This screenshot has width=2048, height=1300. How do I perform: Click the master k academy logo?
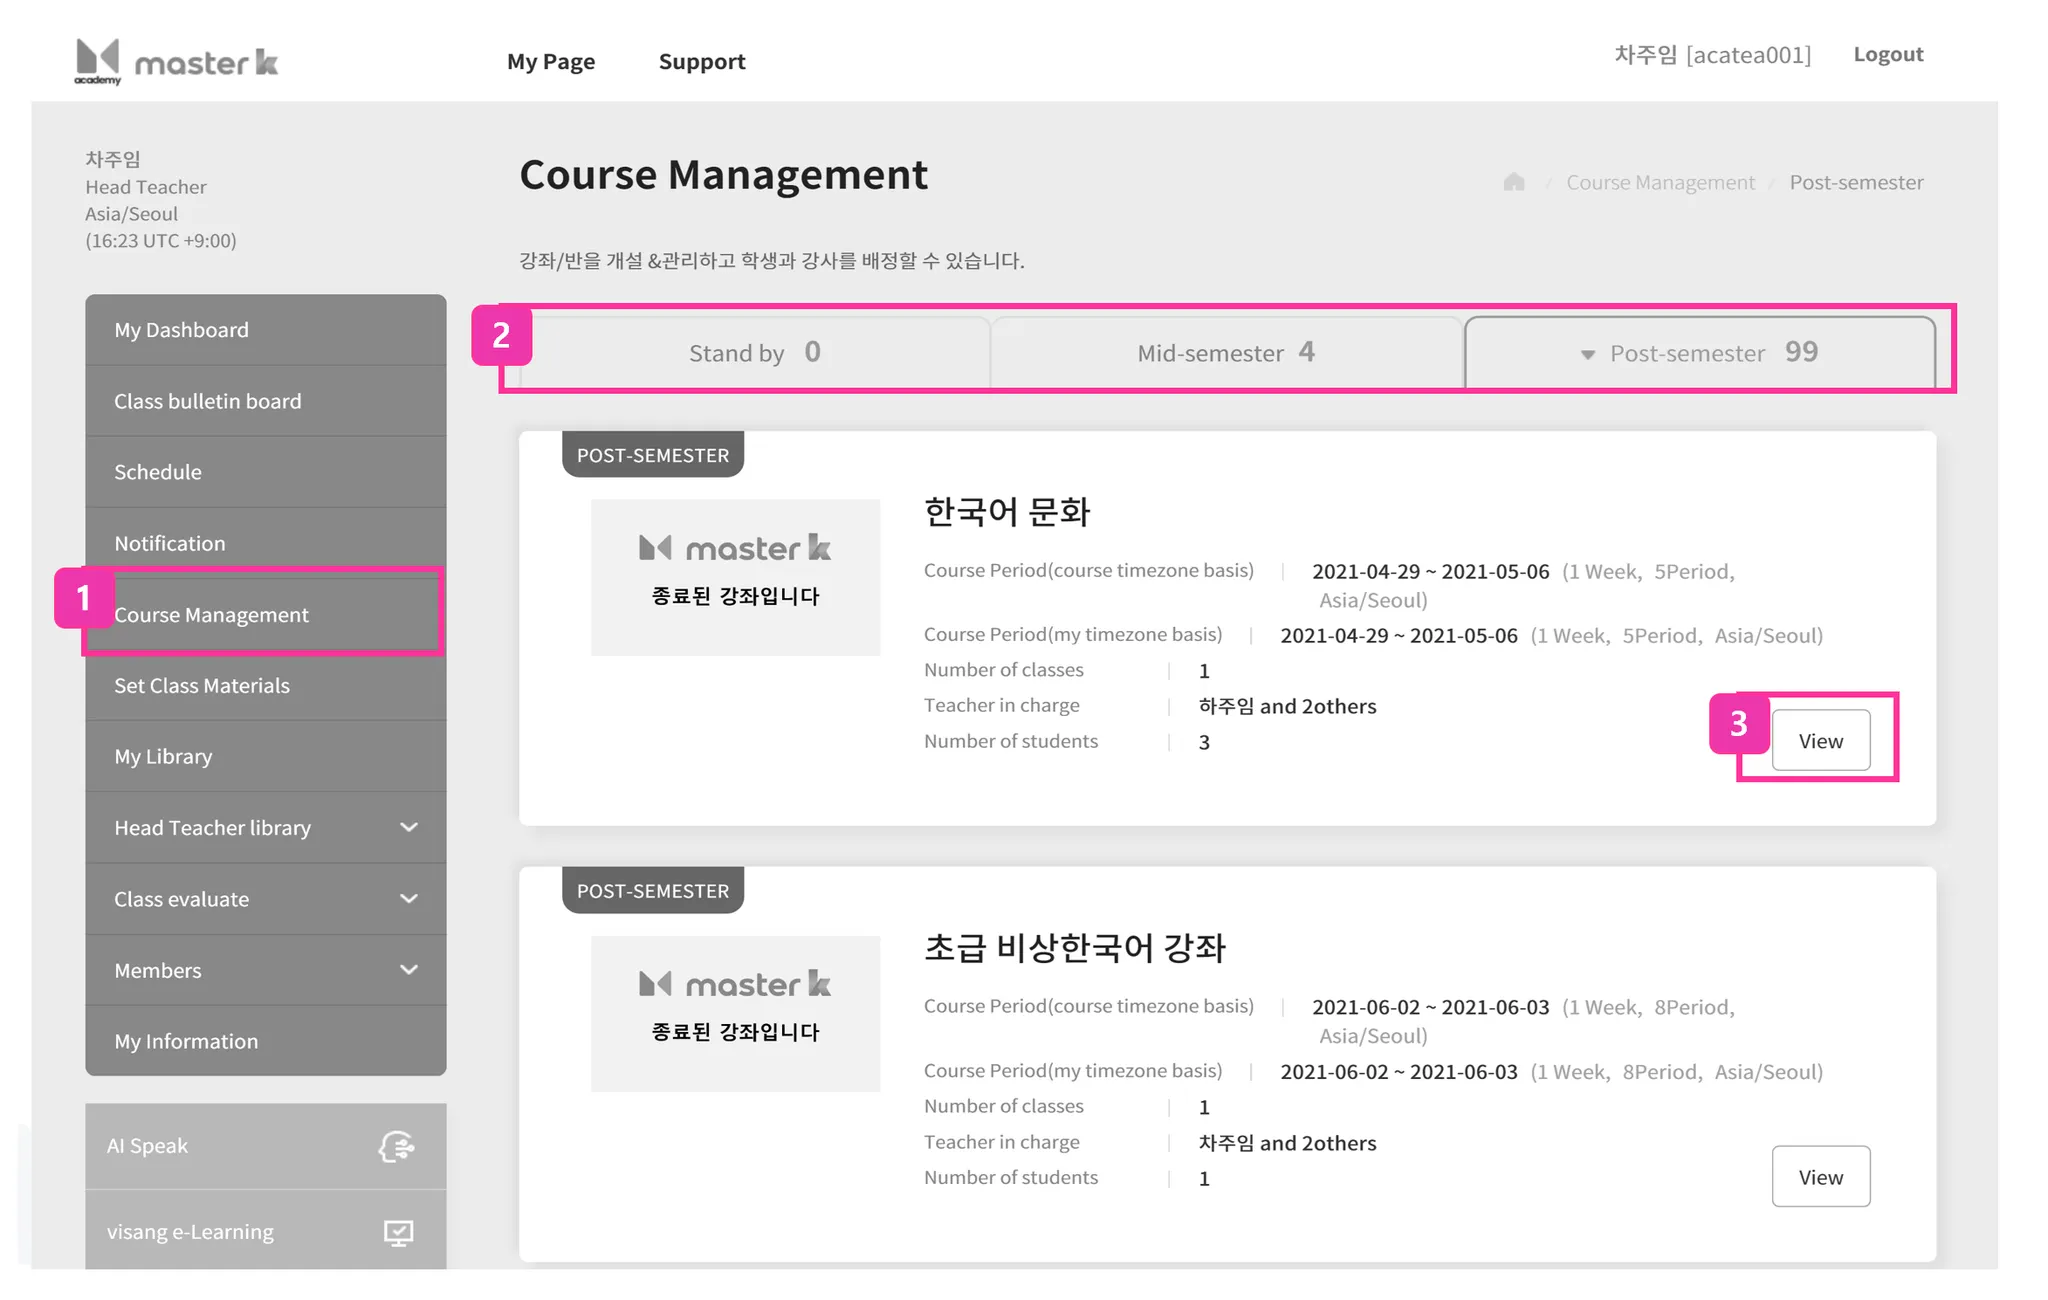[176, 62]
